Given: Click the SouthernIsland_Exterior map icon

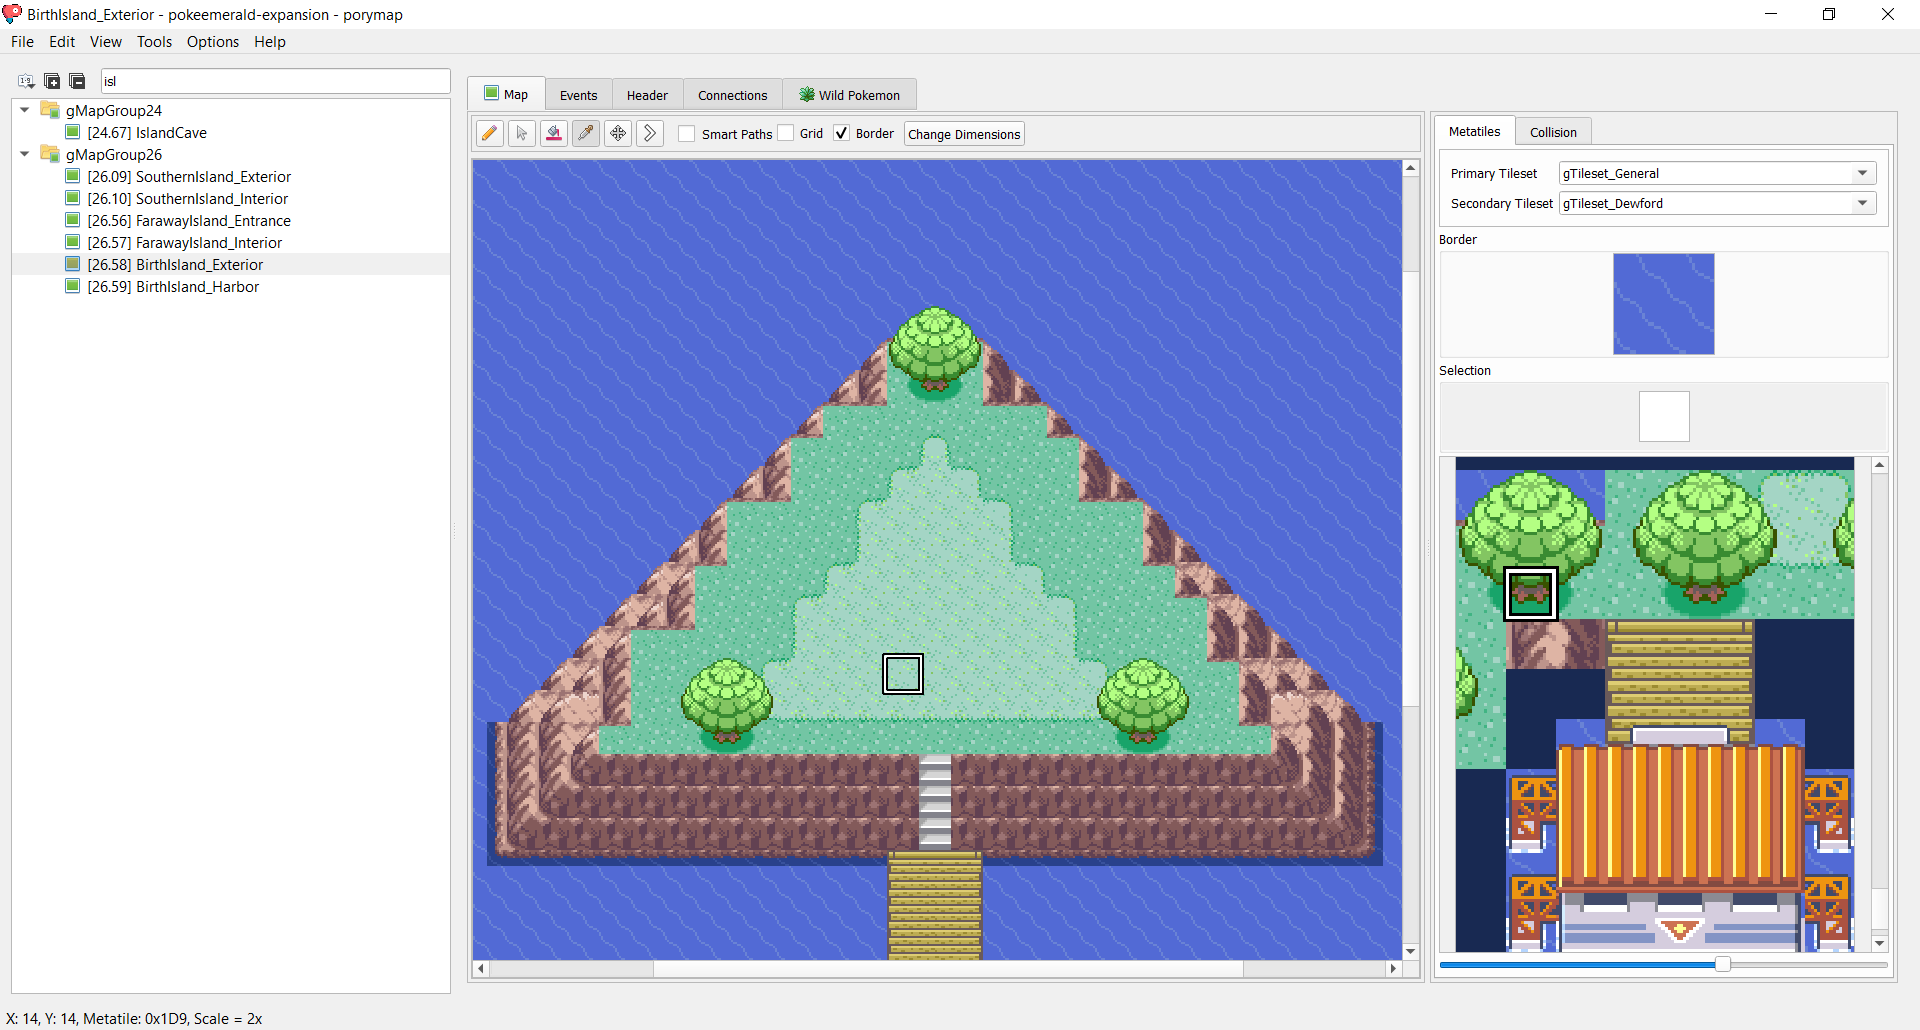Looking at the screenshot, I should pos(72,176).
